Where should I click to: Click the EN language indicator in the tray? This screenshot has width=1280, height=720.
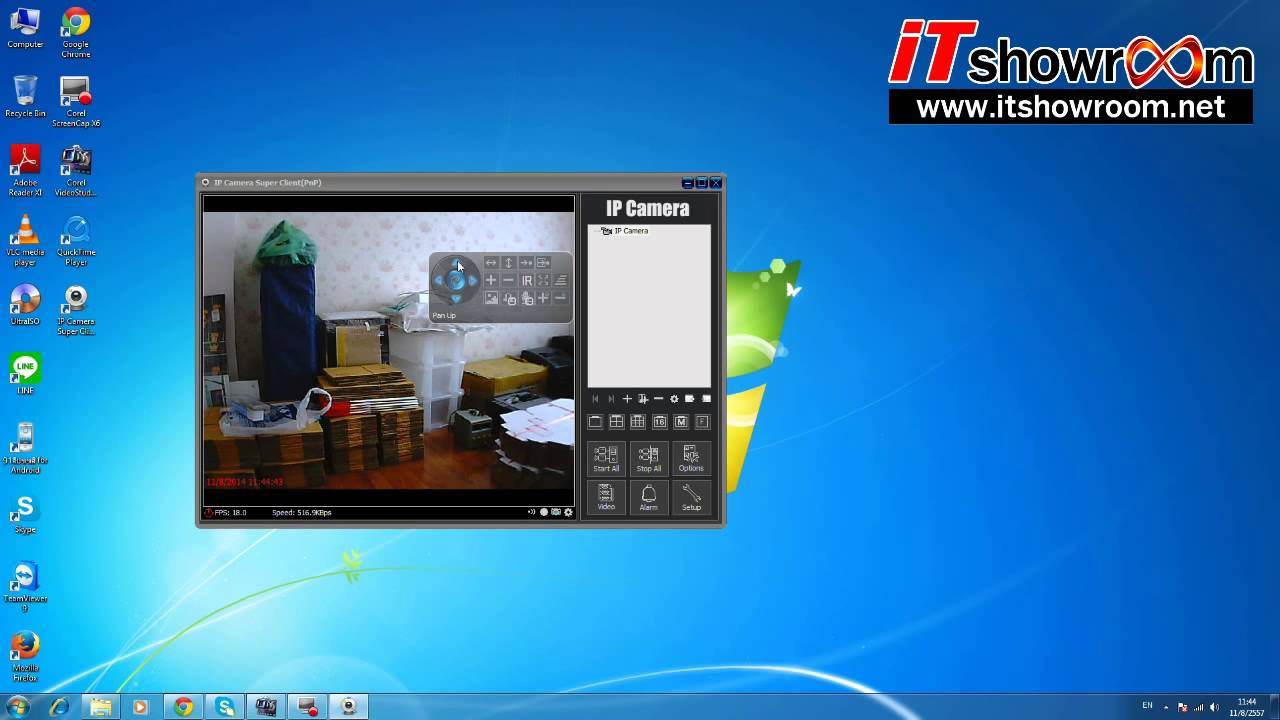pyautogui.click(x=1147, y=706)
